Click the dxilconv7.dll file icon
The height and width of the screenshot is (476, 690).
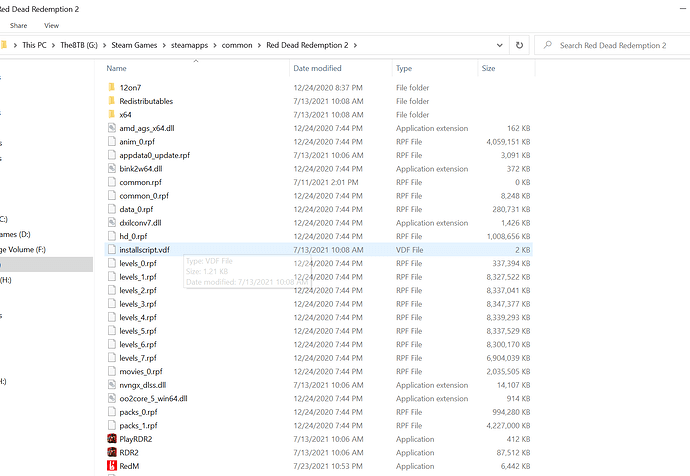112,223
